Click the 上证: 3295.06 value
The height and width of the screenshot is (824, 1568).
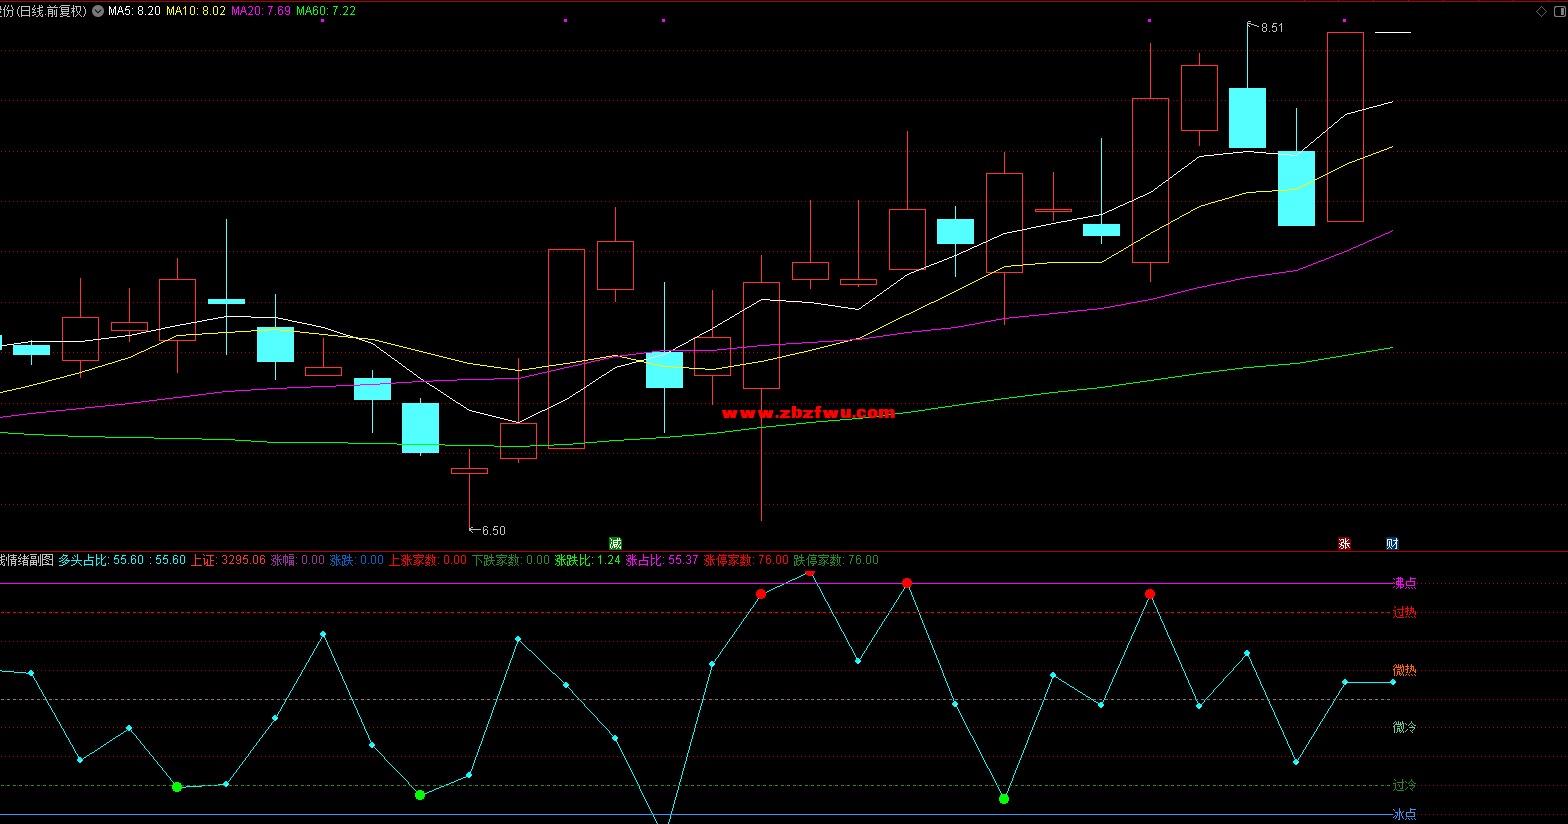coord(229,560)
